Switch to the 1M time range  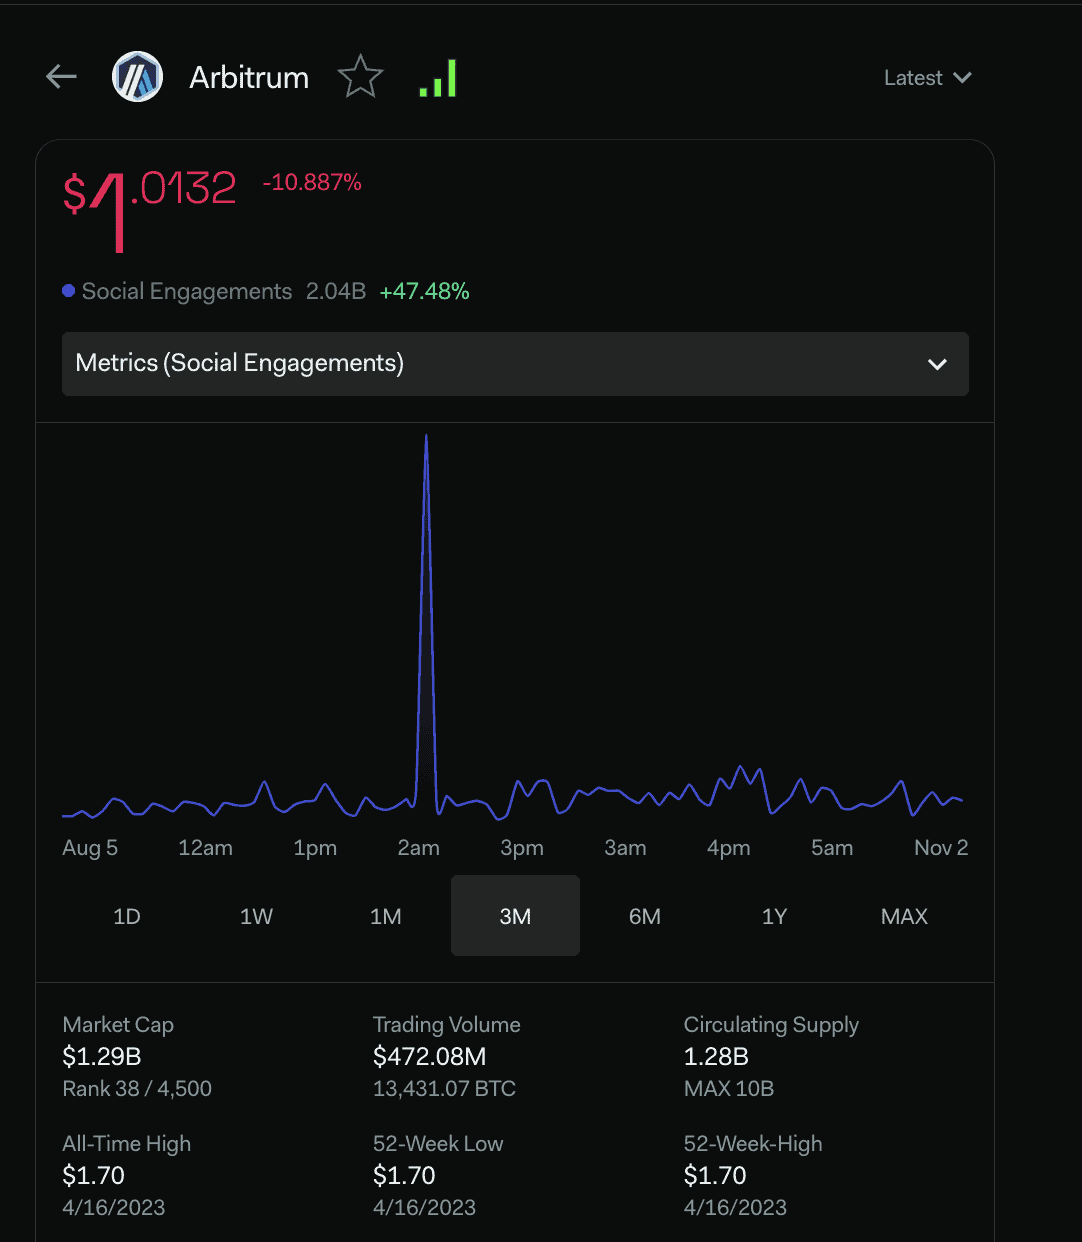(386, 916)
